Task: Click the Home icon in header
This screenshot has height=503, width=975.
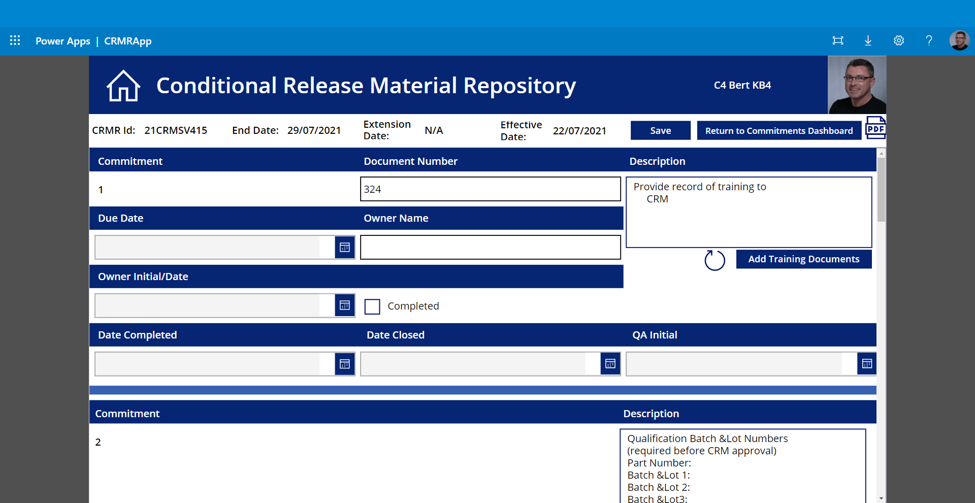Action: point(123,86)
